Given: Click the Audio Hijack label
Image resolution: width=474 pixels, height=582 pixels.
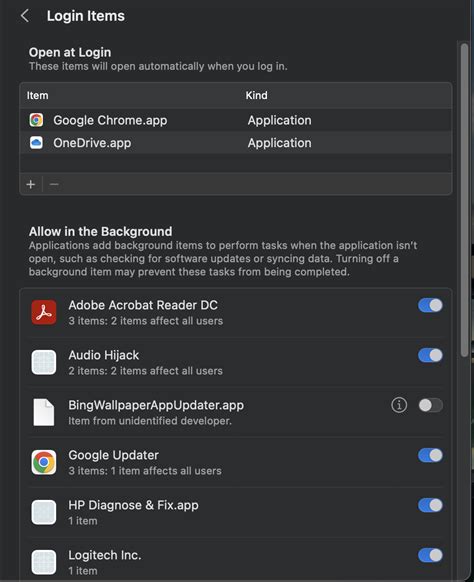Looking at the screenshot, I should click(104, 355).
